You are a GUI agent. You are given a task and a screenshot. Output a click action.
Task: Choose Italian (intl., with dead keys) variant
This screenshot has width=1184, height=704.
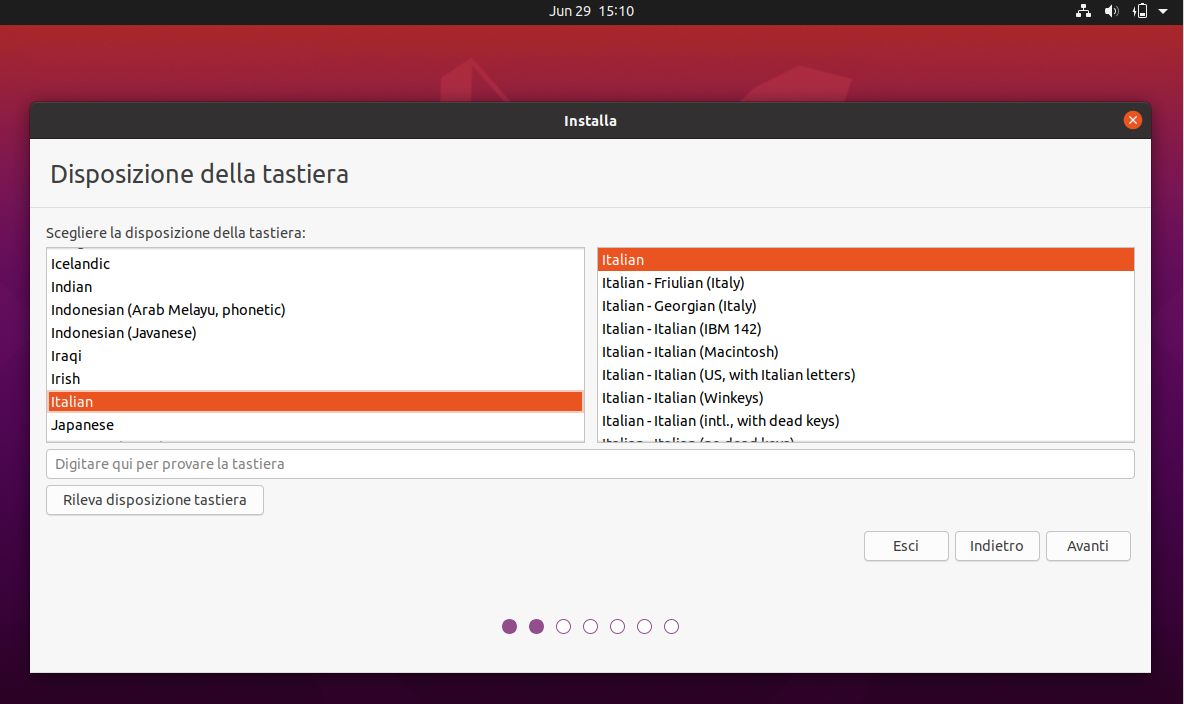[x=865, y=421]
